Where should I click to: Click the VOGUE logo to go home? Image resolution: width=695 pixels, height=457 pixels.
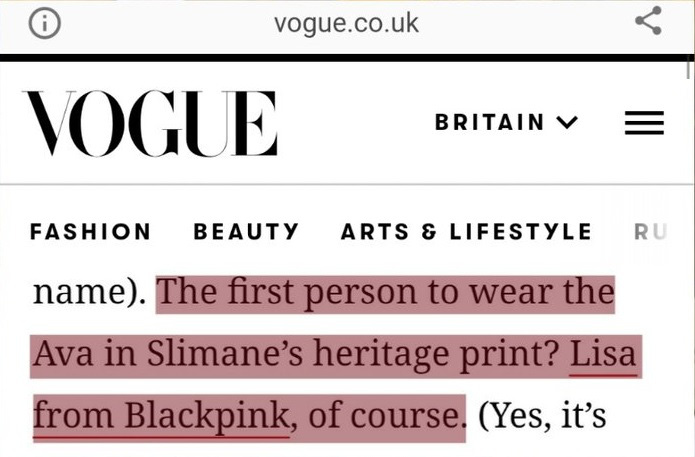click(150, 123)
